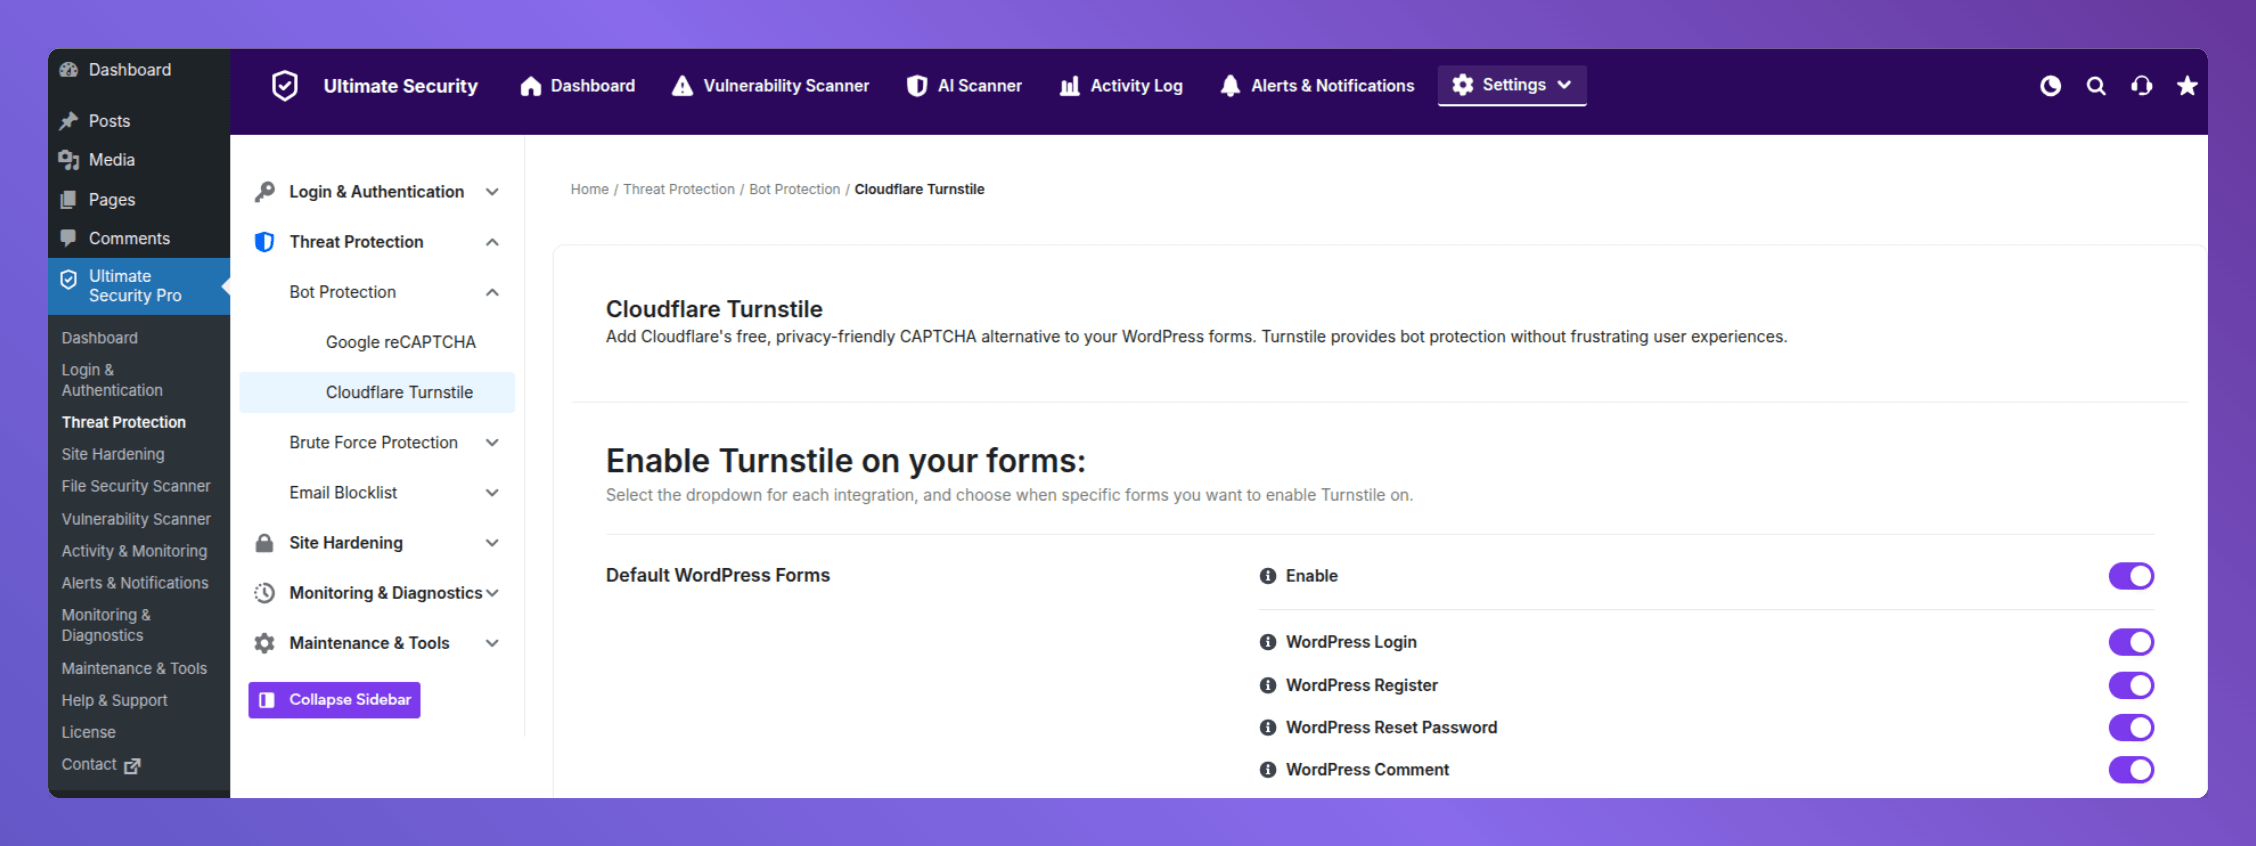Viewport: 2256px width, 846px height.
Task: Collapse Threat Protection chevron
Action: point(492,241)
